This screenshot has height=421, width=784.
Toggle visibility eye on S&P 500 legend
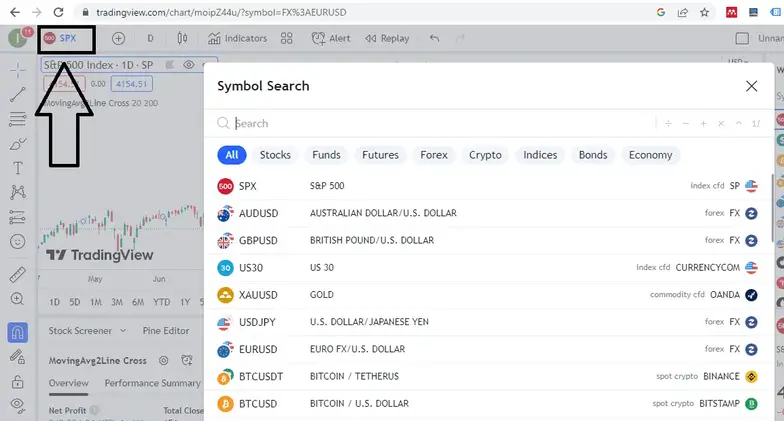coord(188,65)
